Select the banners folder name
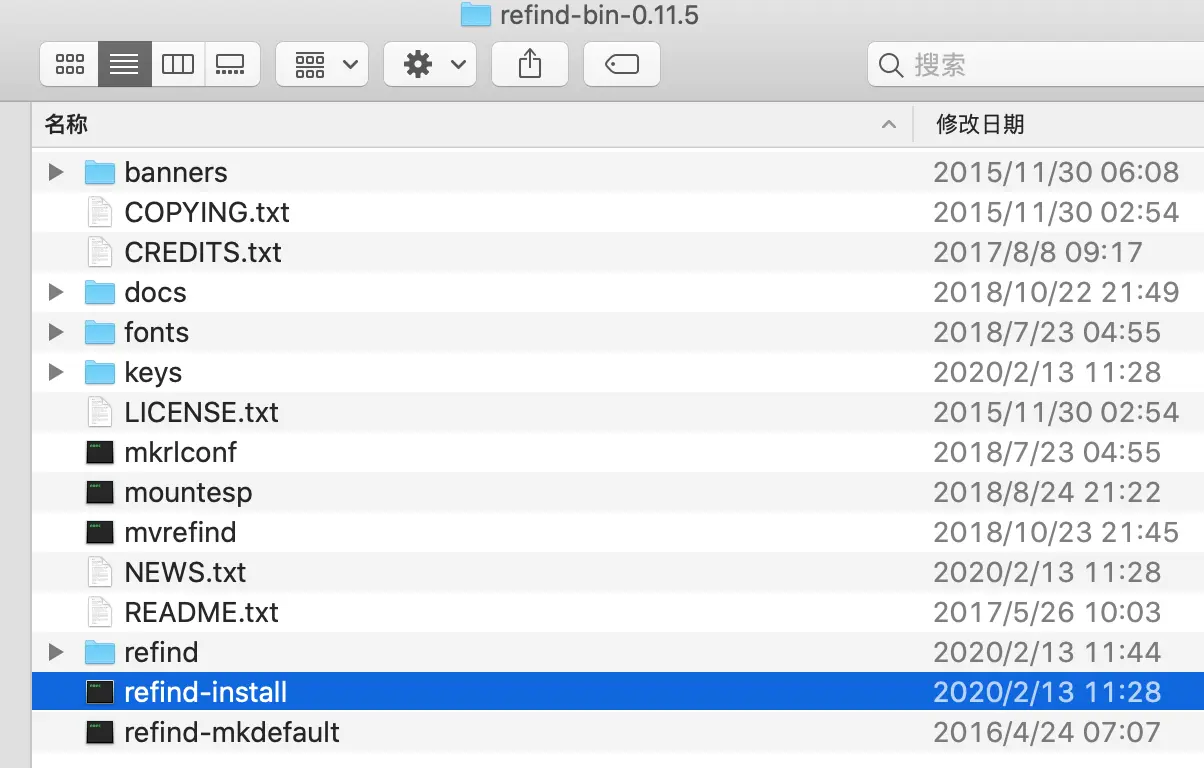Screen dimensions: 1204x768 [176, 172]
